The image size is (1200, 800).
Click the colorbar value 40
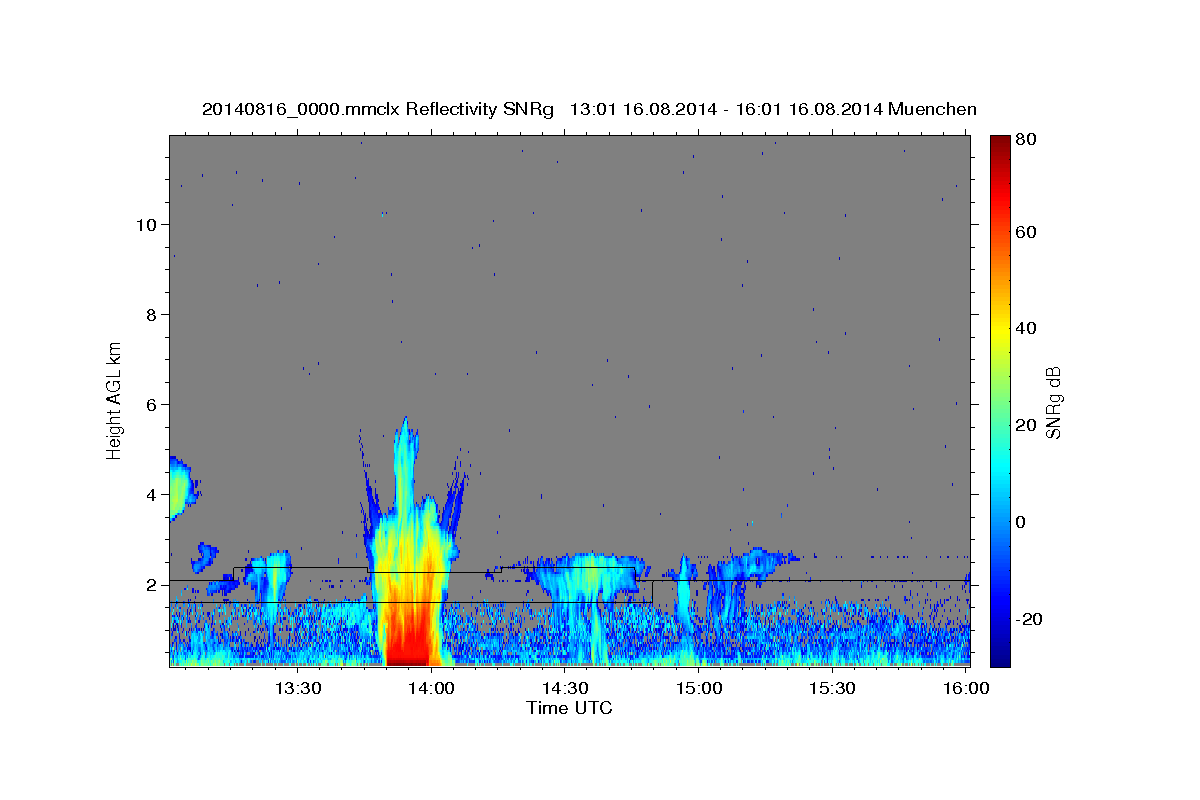1025,328
